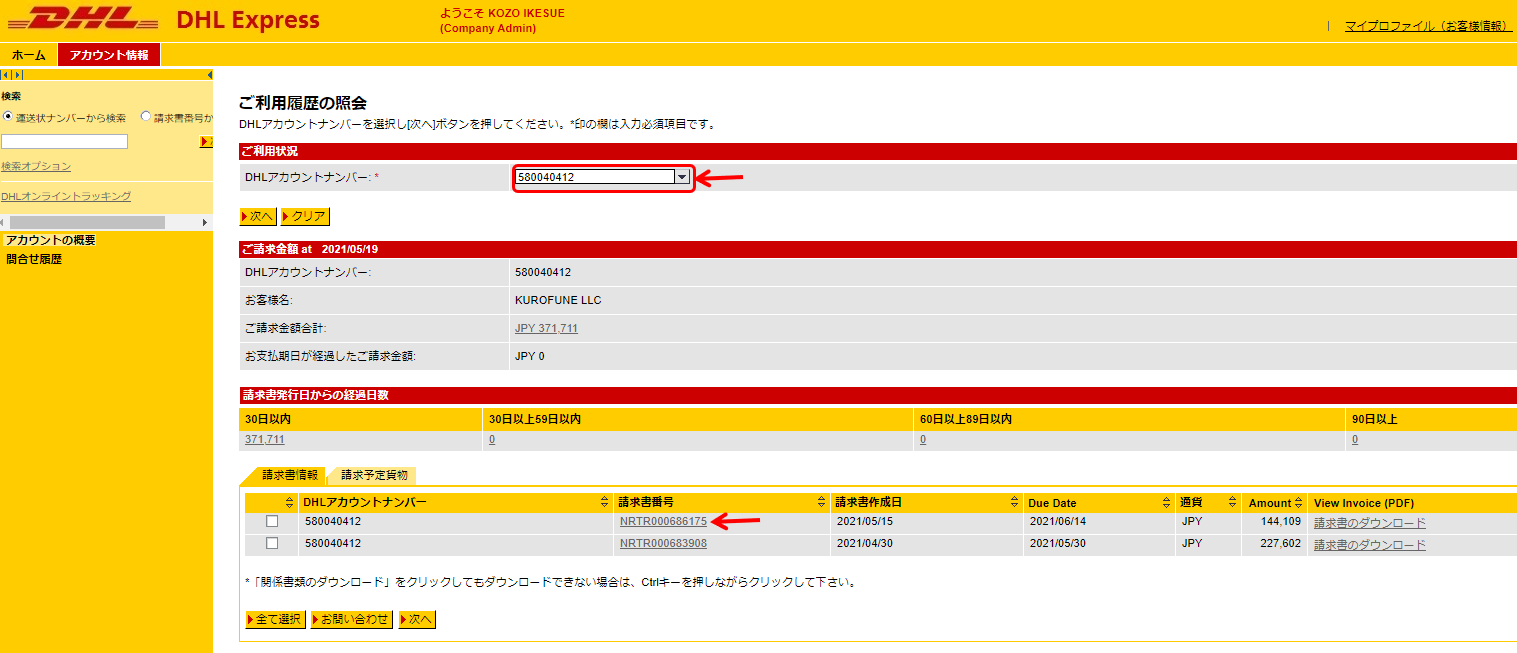Click the お問い合わせ button
Viewport: 1517px width, 653px height.
[x=351, y=619]
